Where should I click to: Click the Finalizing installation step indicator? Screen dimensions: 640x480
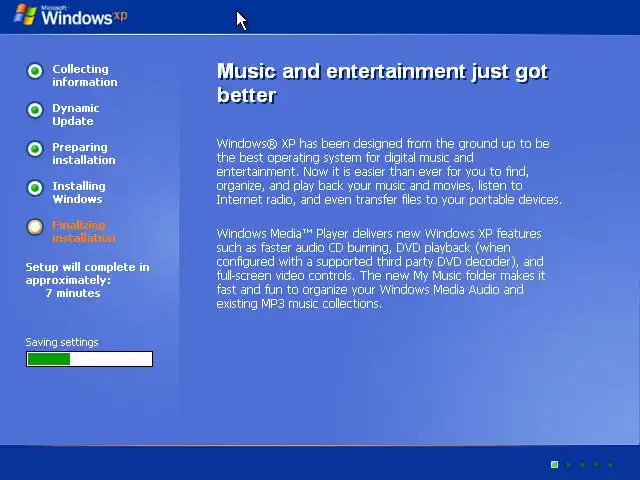click(x=35, y=227)
